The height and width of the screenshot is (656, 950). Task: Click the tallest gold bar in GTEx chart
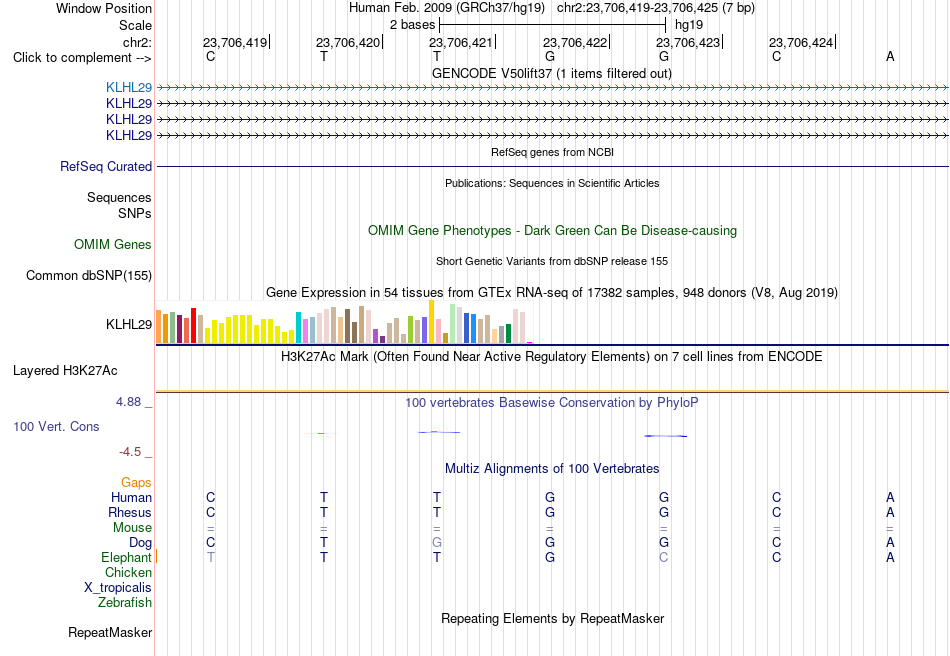tap(431, 322)
